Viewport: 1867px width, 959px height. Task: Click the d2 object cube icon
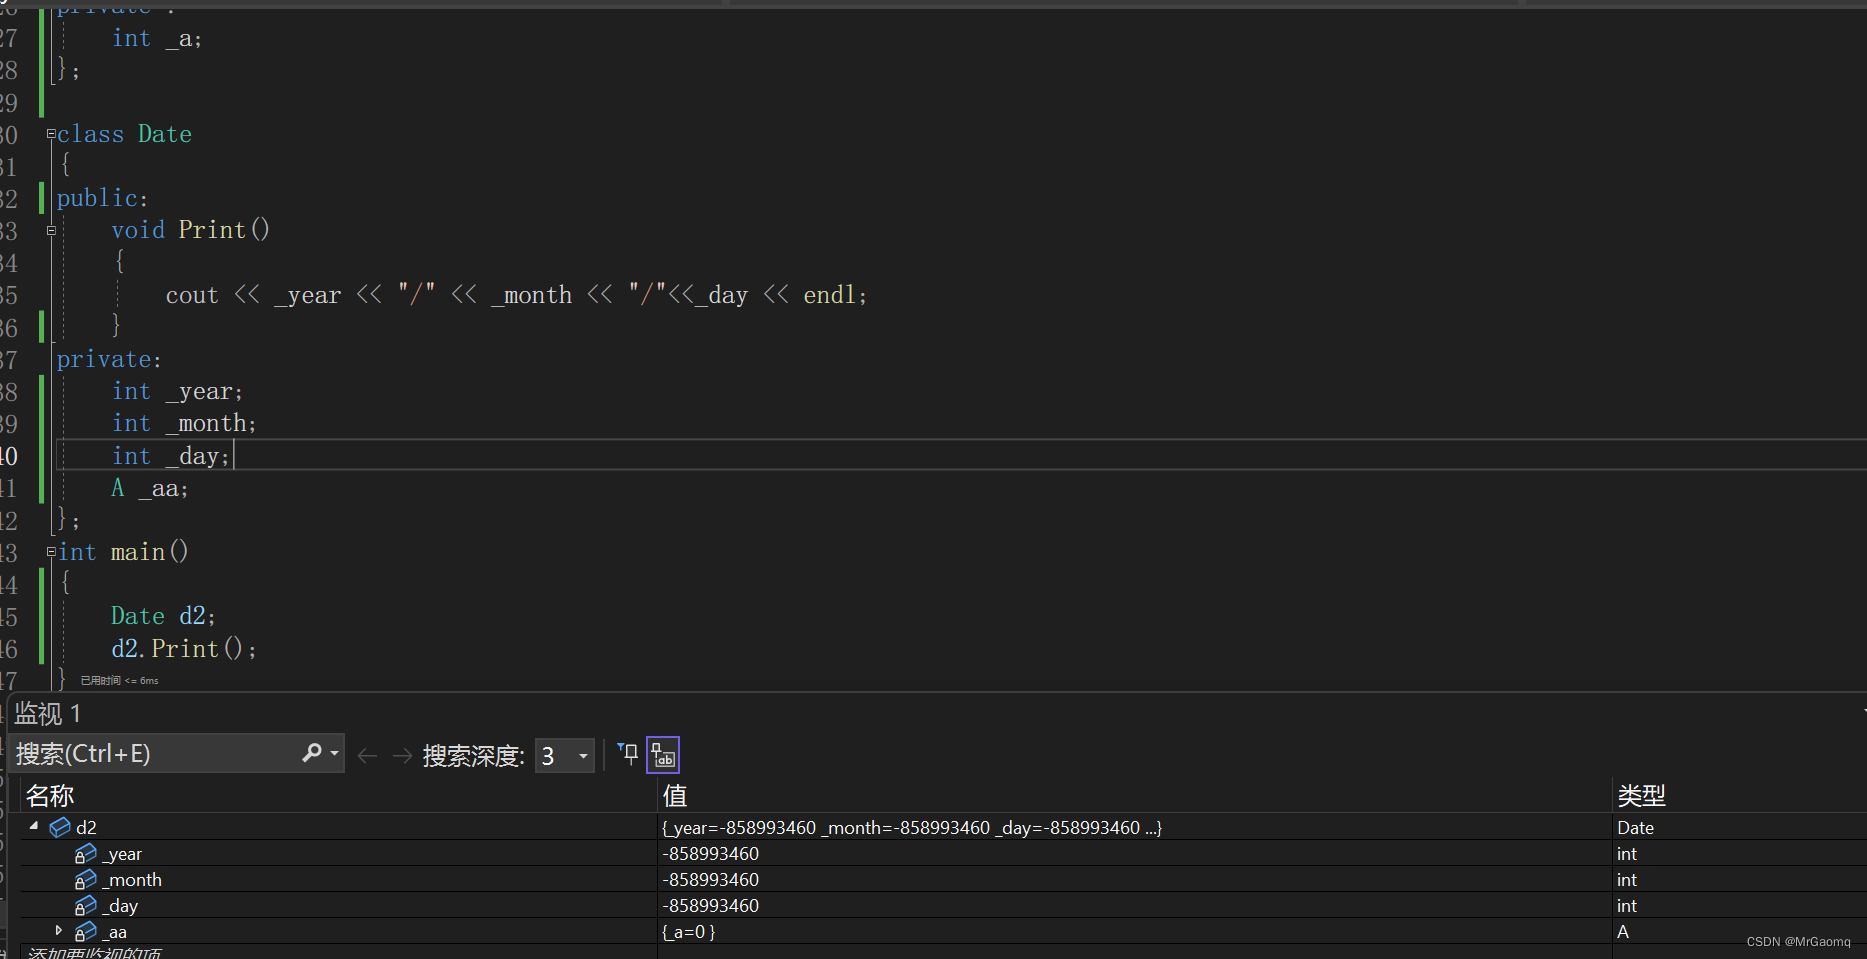(x=60, y=827)
